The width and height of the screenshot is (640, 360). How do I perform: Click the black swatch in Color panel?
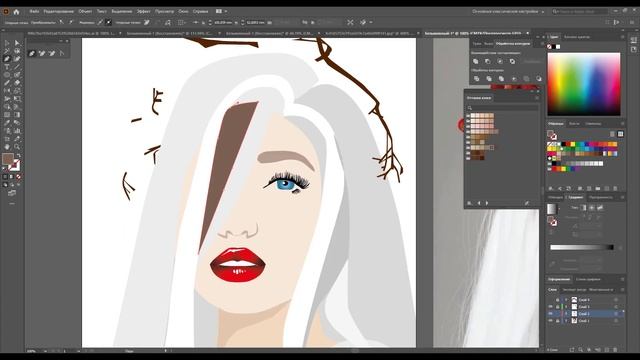pyautogui.click(x=554, y=47)
